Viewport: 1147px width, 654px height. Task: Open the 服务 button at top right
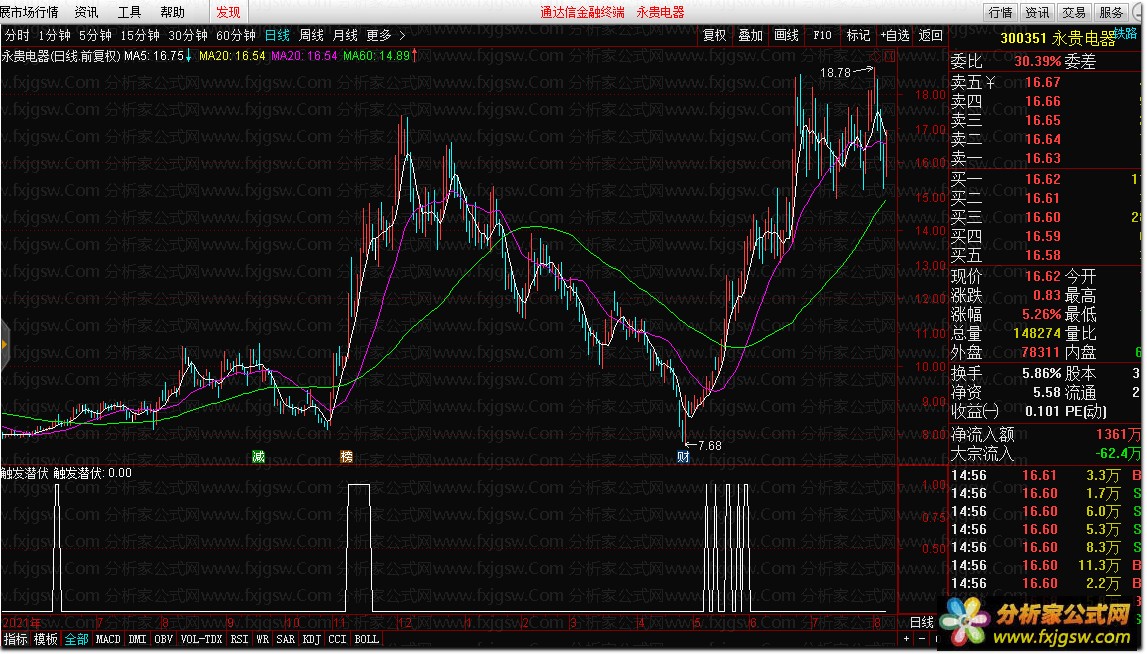(x=1110, y=12)
